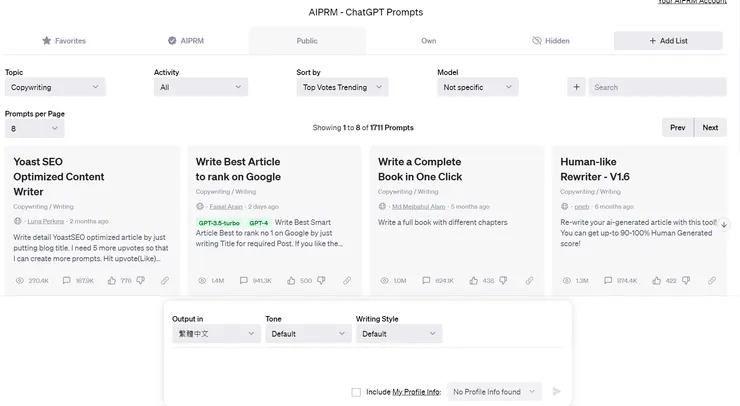This screenshot has width=740, height=406.
Task: Click views eye icon on Human-like Rewriter card
Action: [x=567, y=280]
